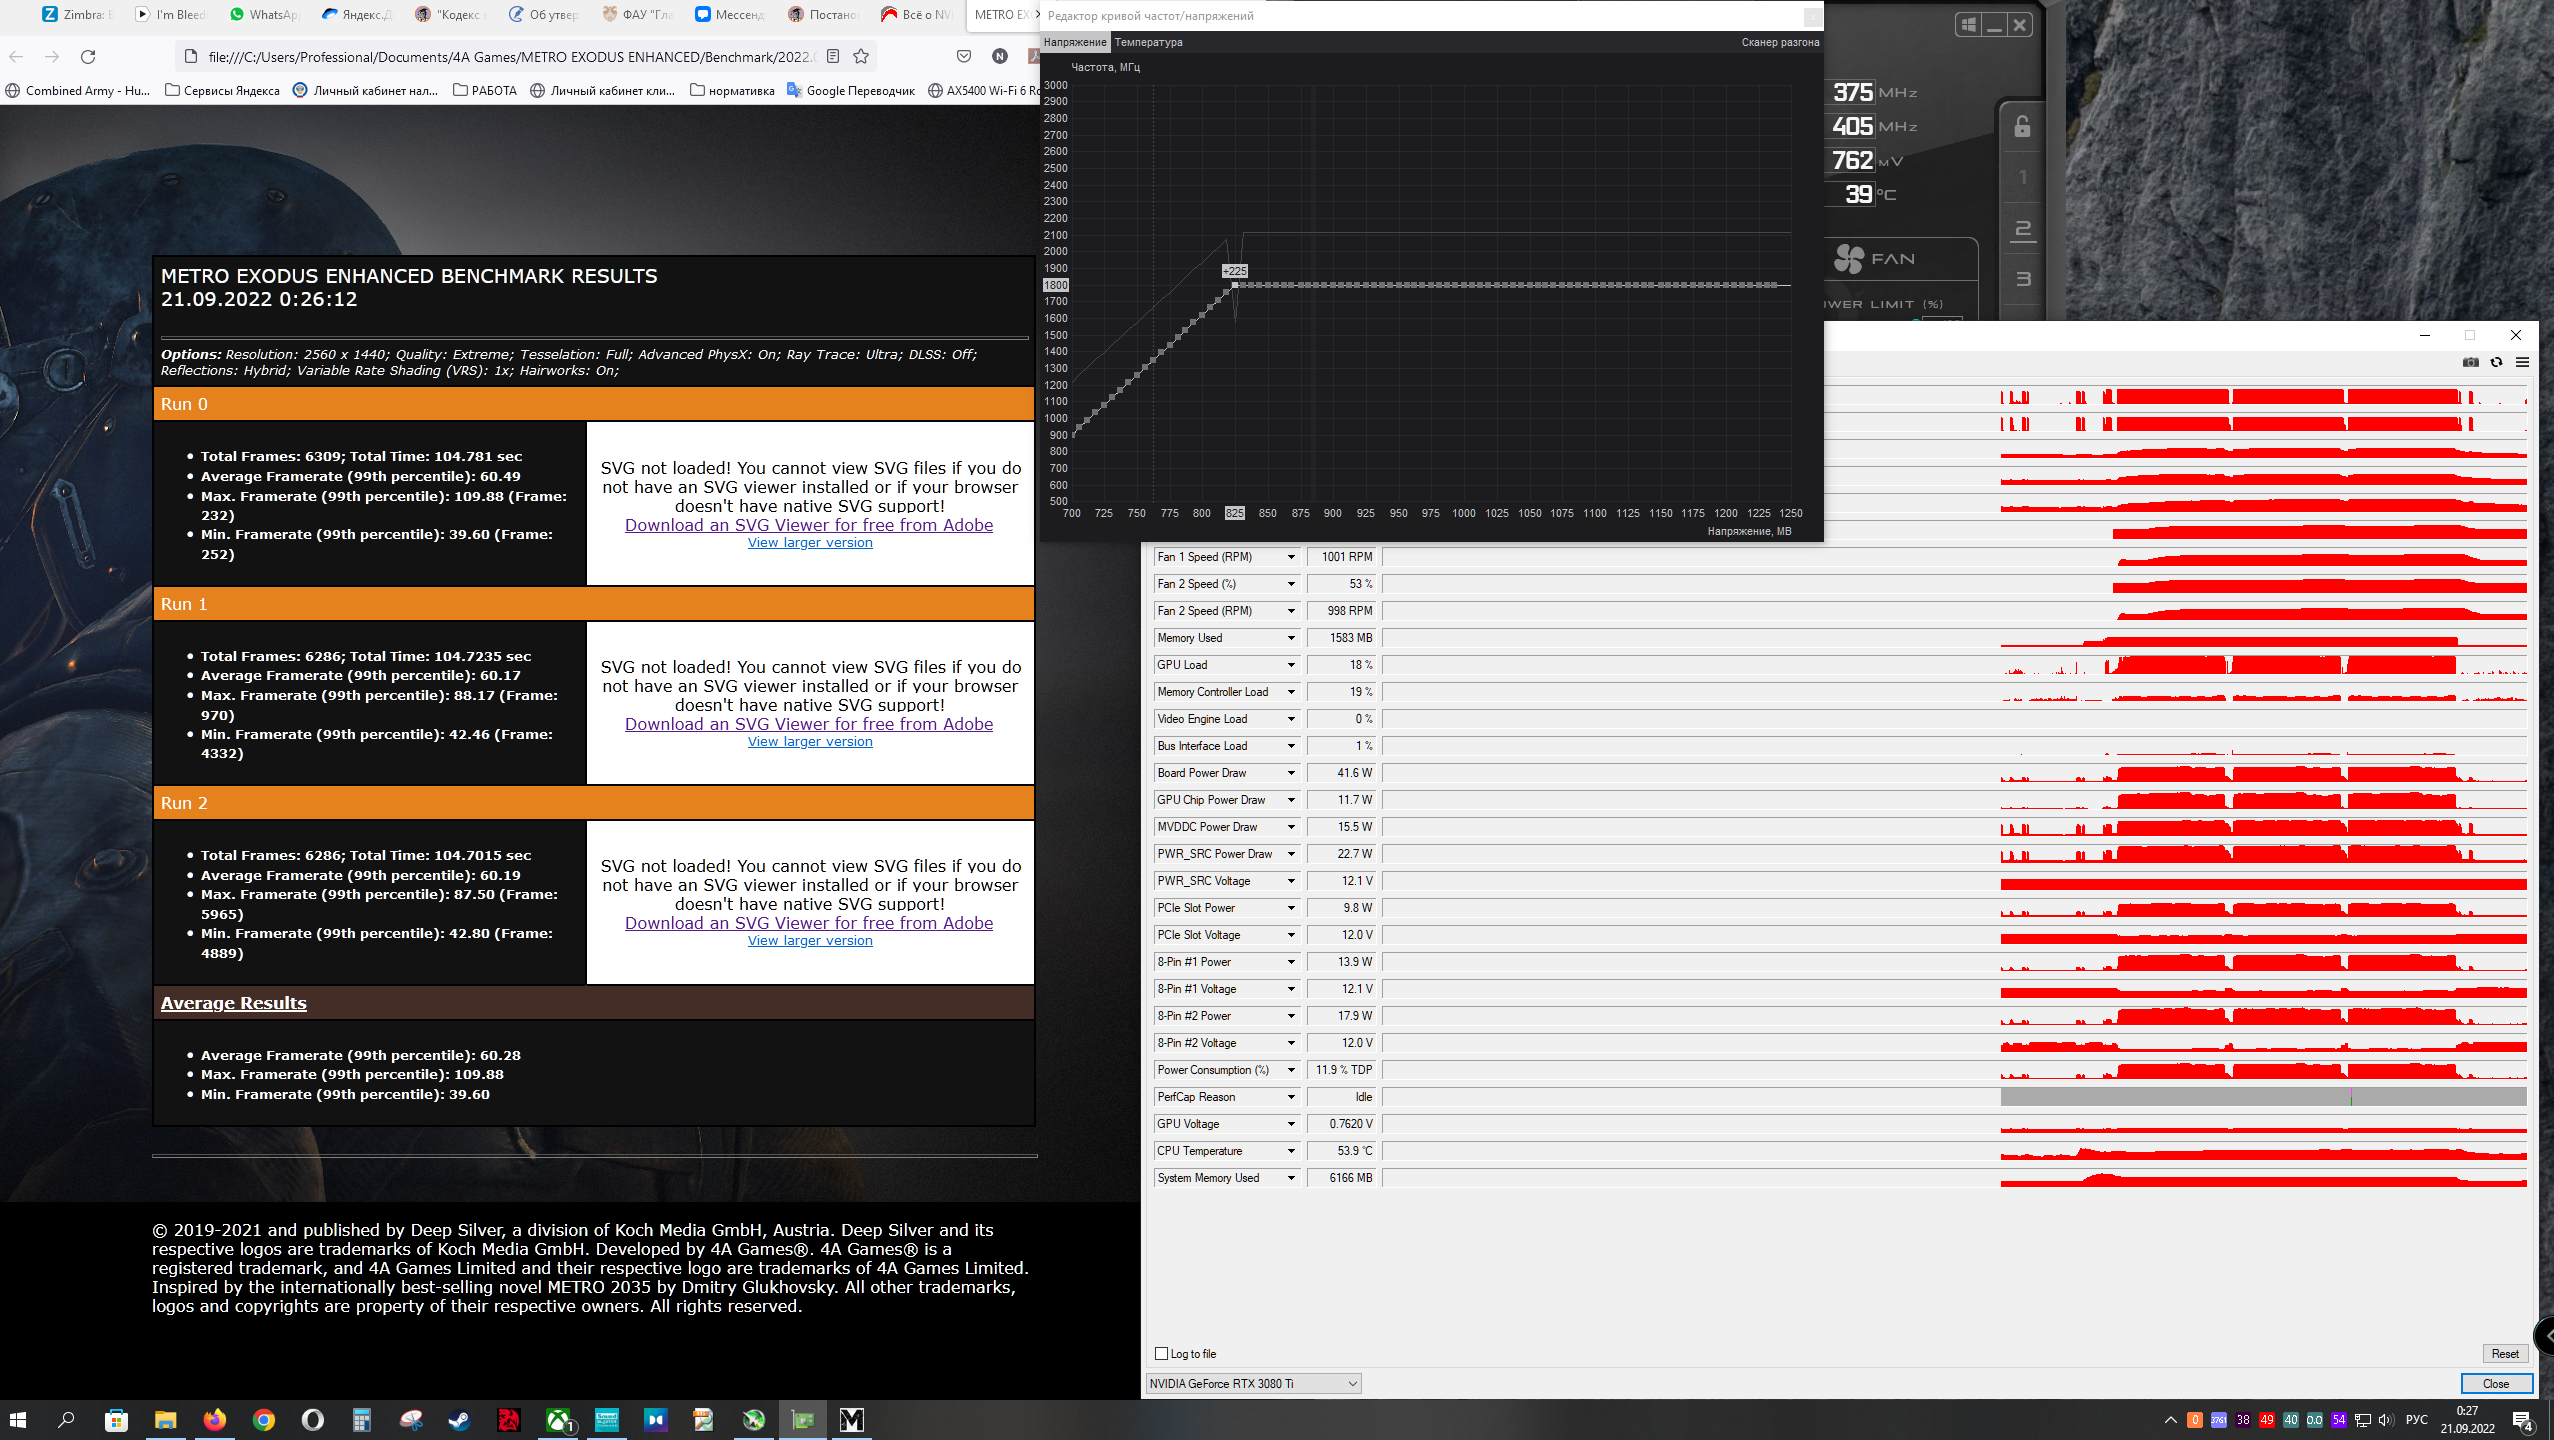
Task: Click the FAN icon in Afterburner
Action: point(1849,259)
